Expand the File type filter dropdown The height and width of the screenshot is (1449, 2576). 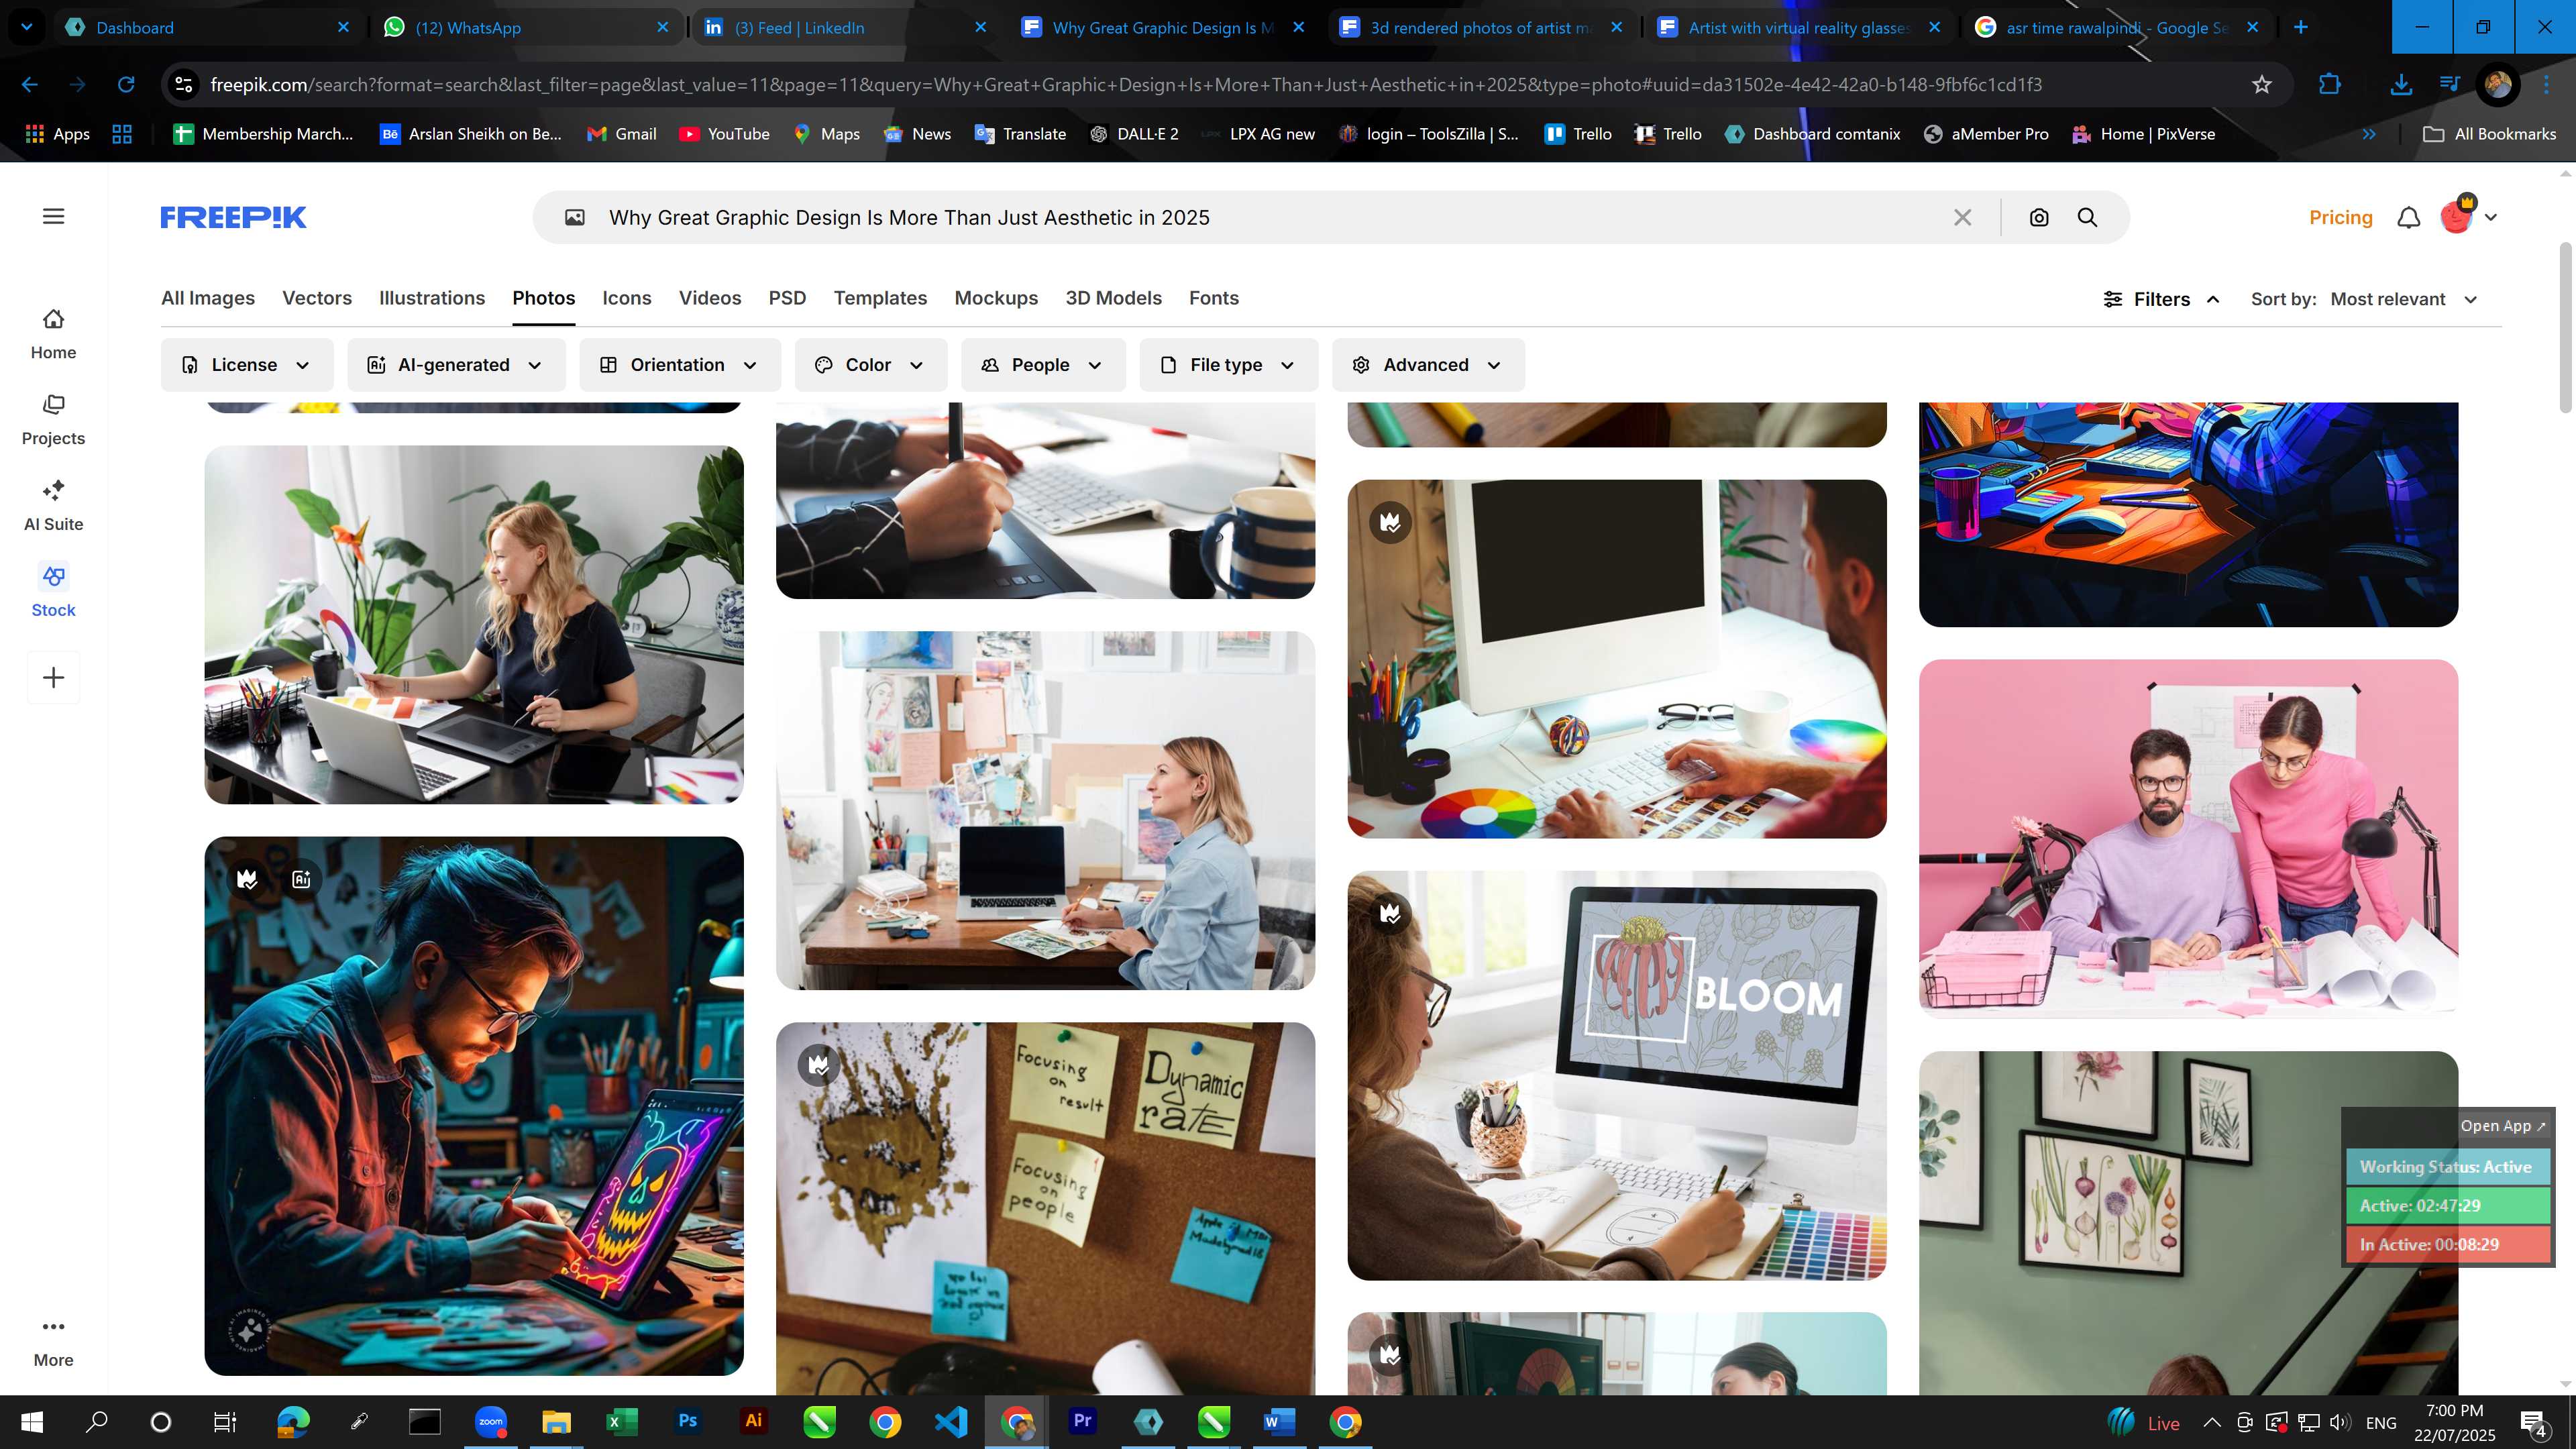click(x=1229, y=365)
